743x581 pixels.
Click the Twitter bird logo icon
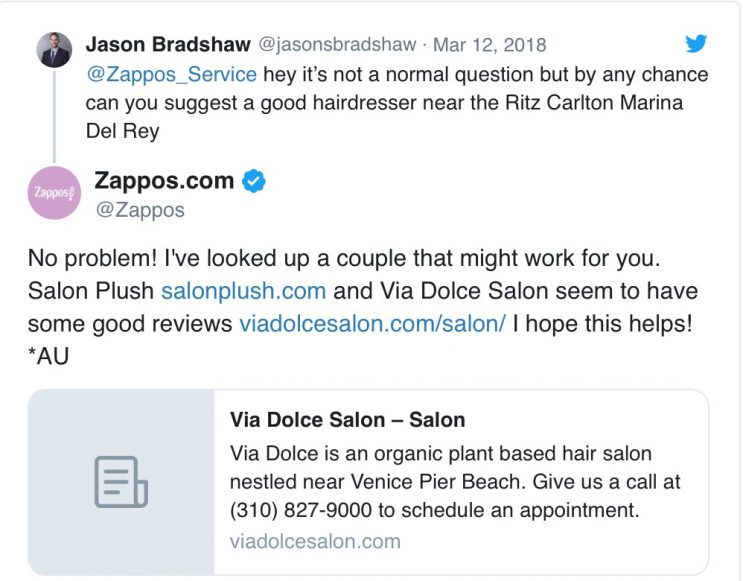(696, 43)
